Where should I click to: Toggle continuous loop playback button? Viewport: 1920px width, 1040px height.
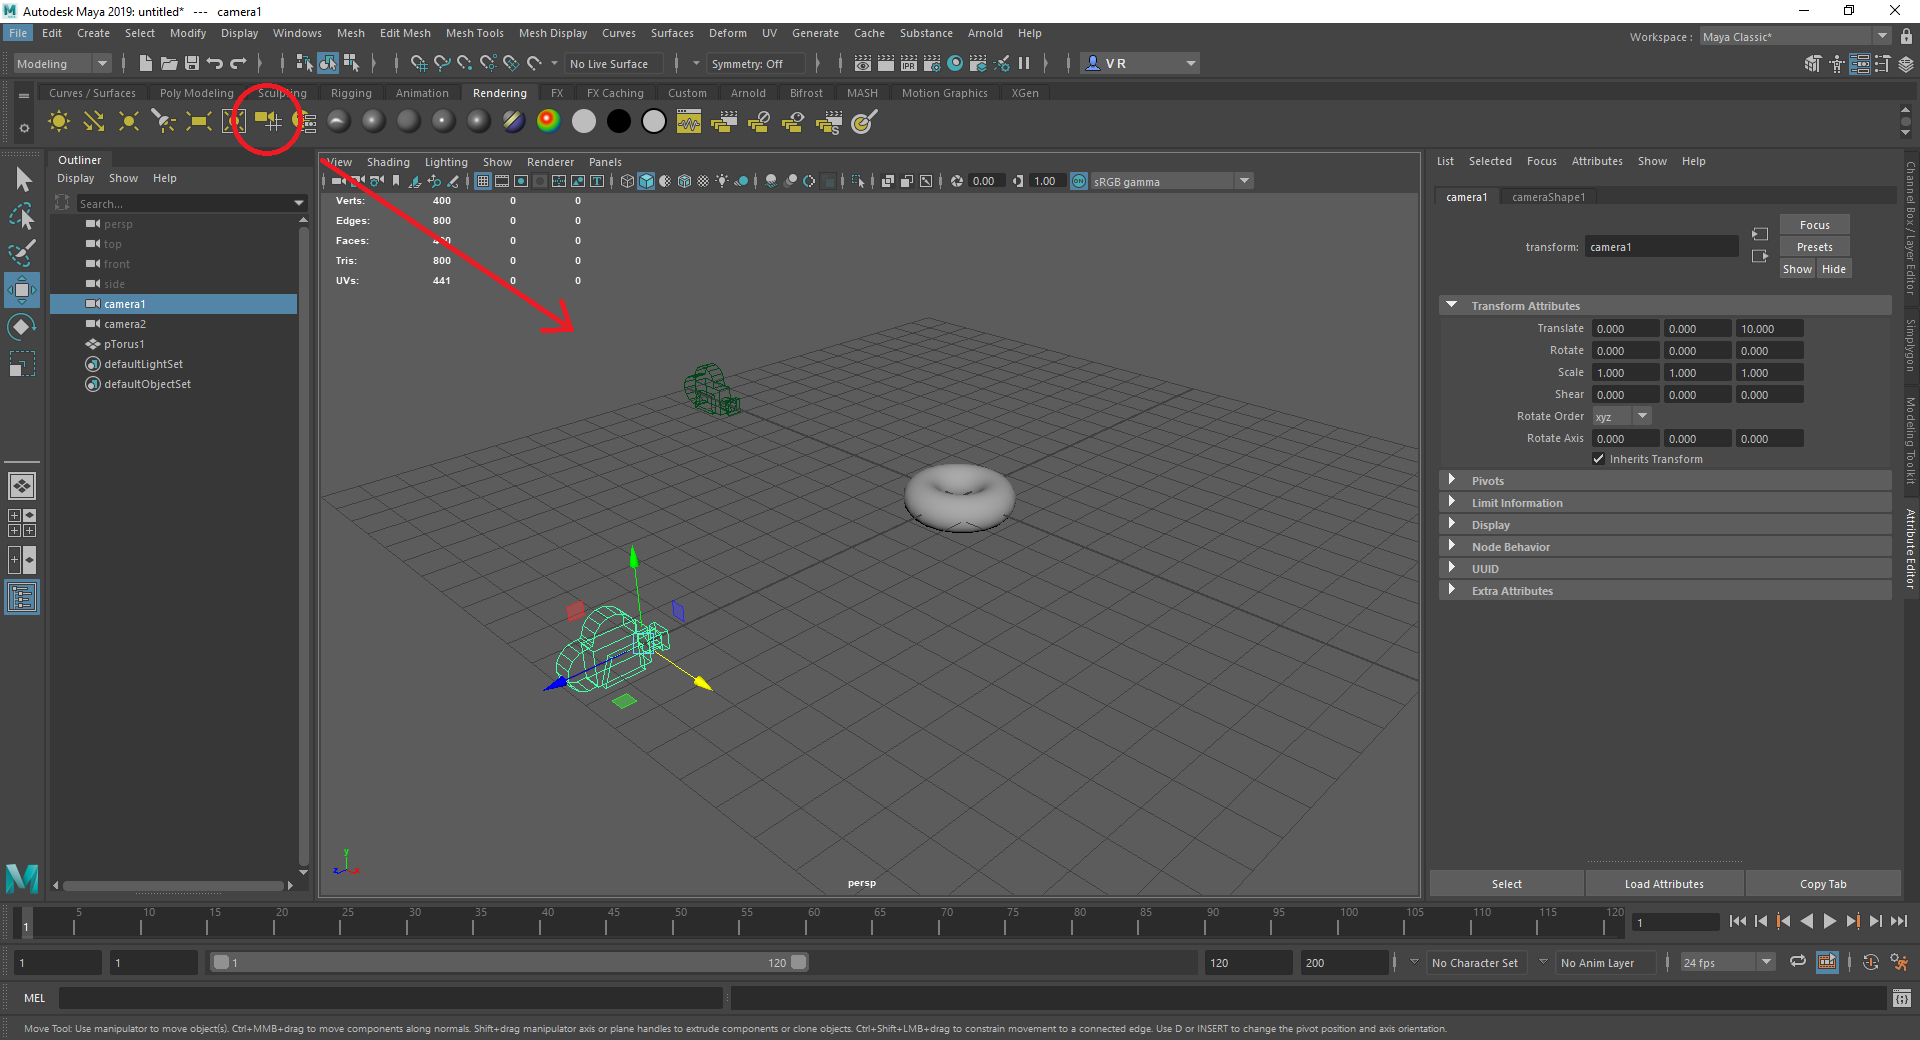tap(1797, 962)
